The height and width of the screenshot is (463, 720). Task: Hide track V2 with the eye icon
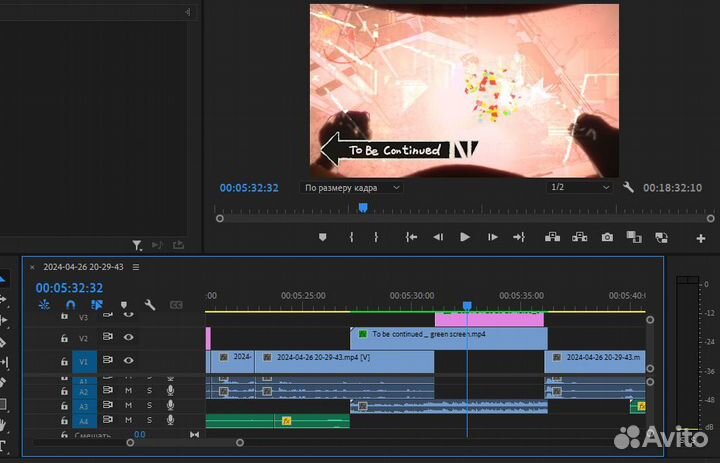point(128,337)
